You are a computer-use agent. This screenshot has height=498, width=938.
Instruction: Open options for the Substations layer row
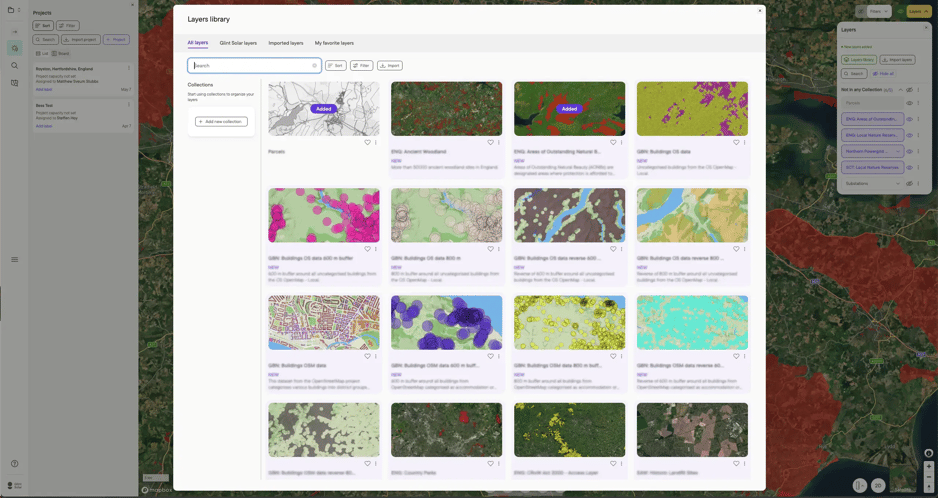tap(918, 184)
